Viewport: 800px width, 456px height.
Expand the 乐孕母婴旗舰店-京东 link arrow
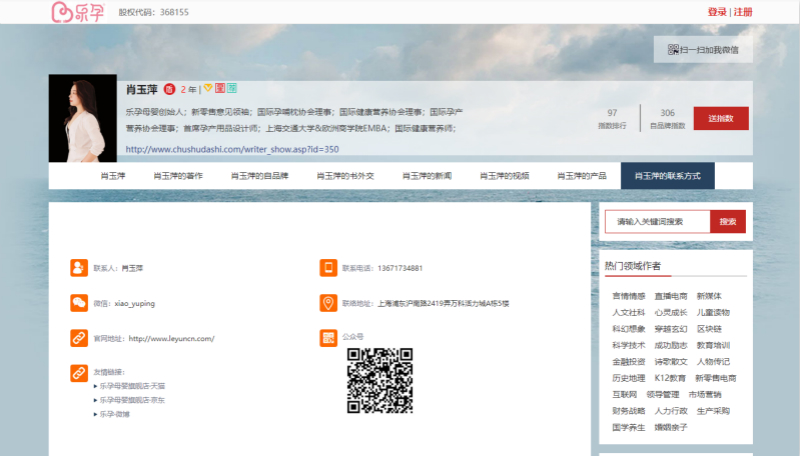[x=94, y=399]
